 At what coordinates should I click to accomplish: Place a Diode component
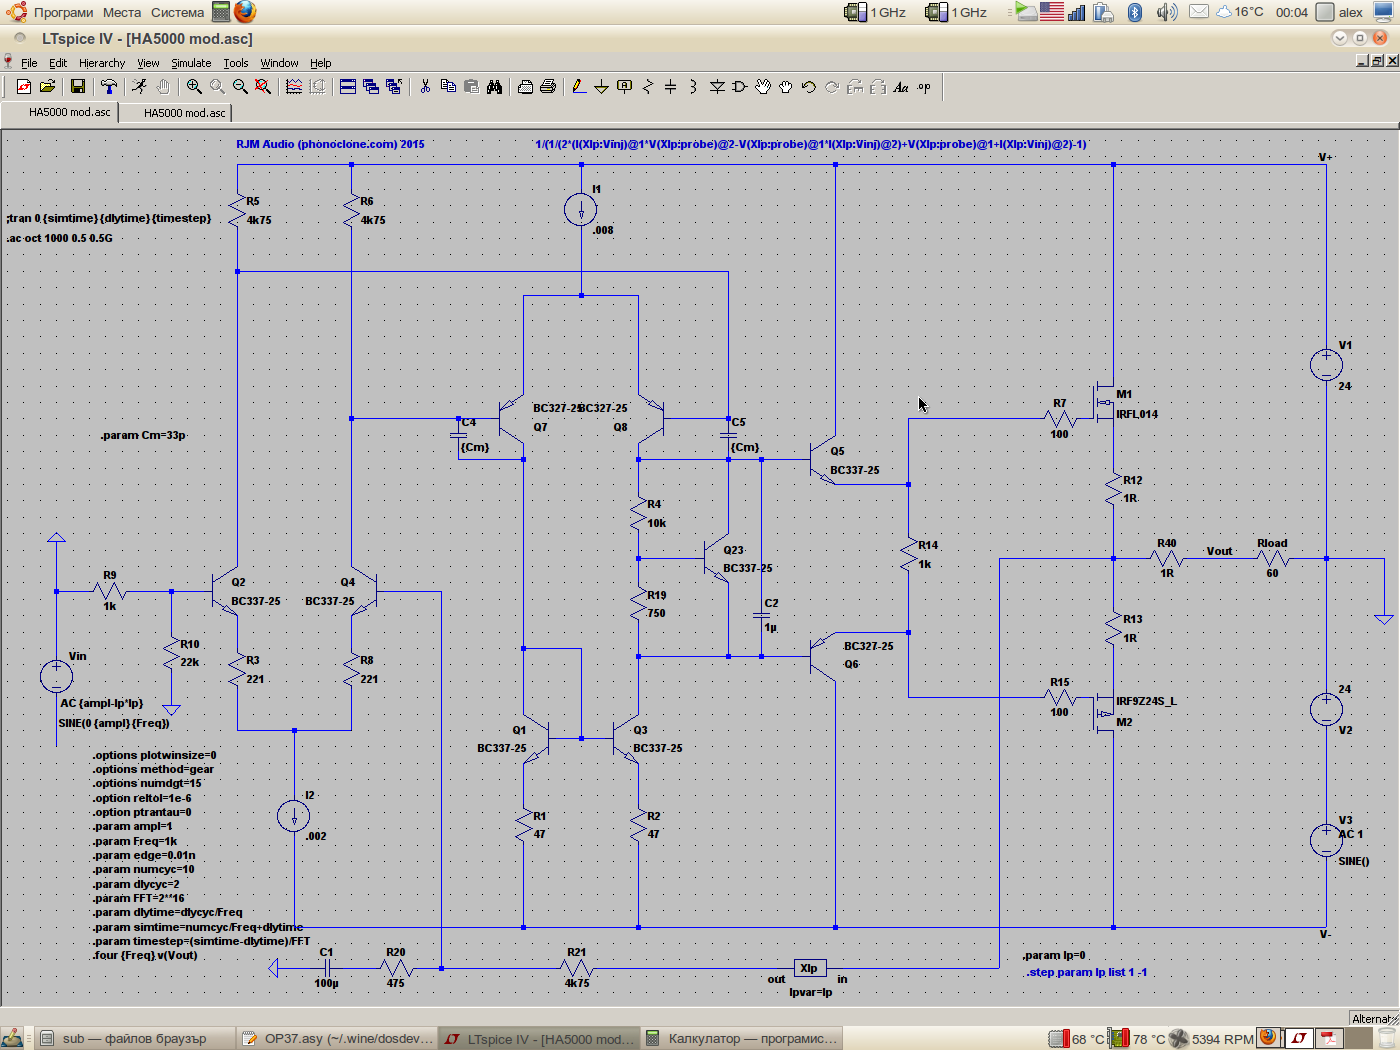point(717,87)
